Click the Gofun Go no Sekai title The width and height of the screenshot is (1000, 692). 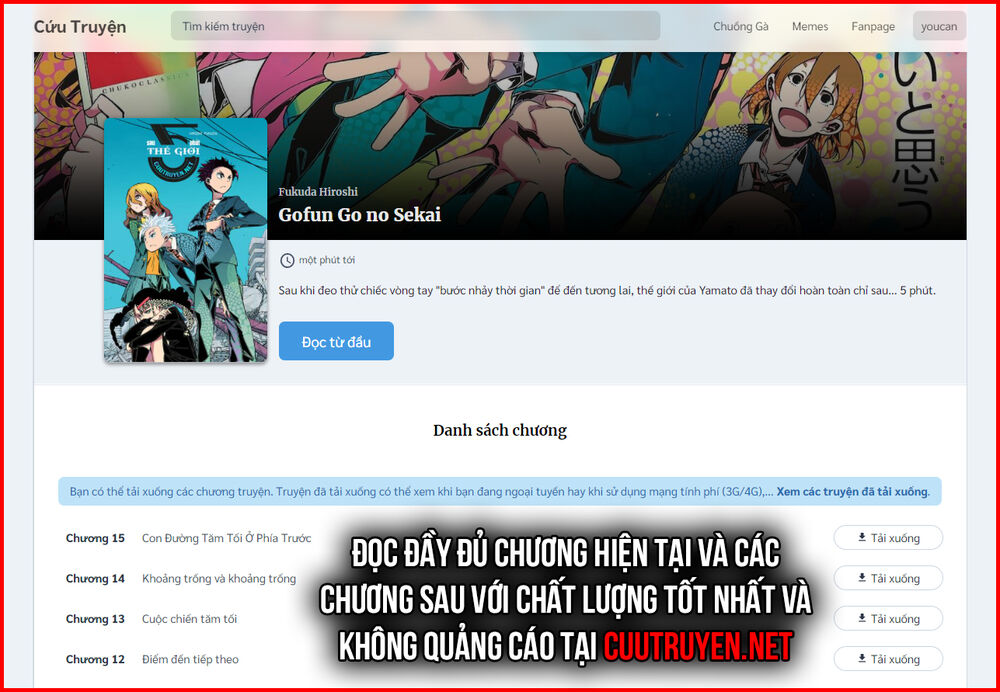point(359,215)
